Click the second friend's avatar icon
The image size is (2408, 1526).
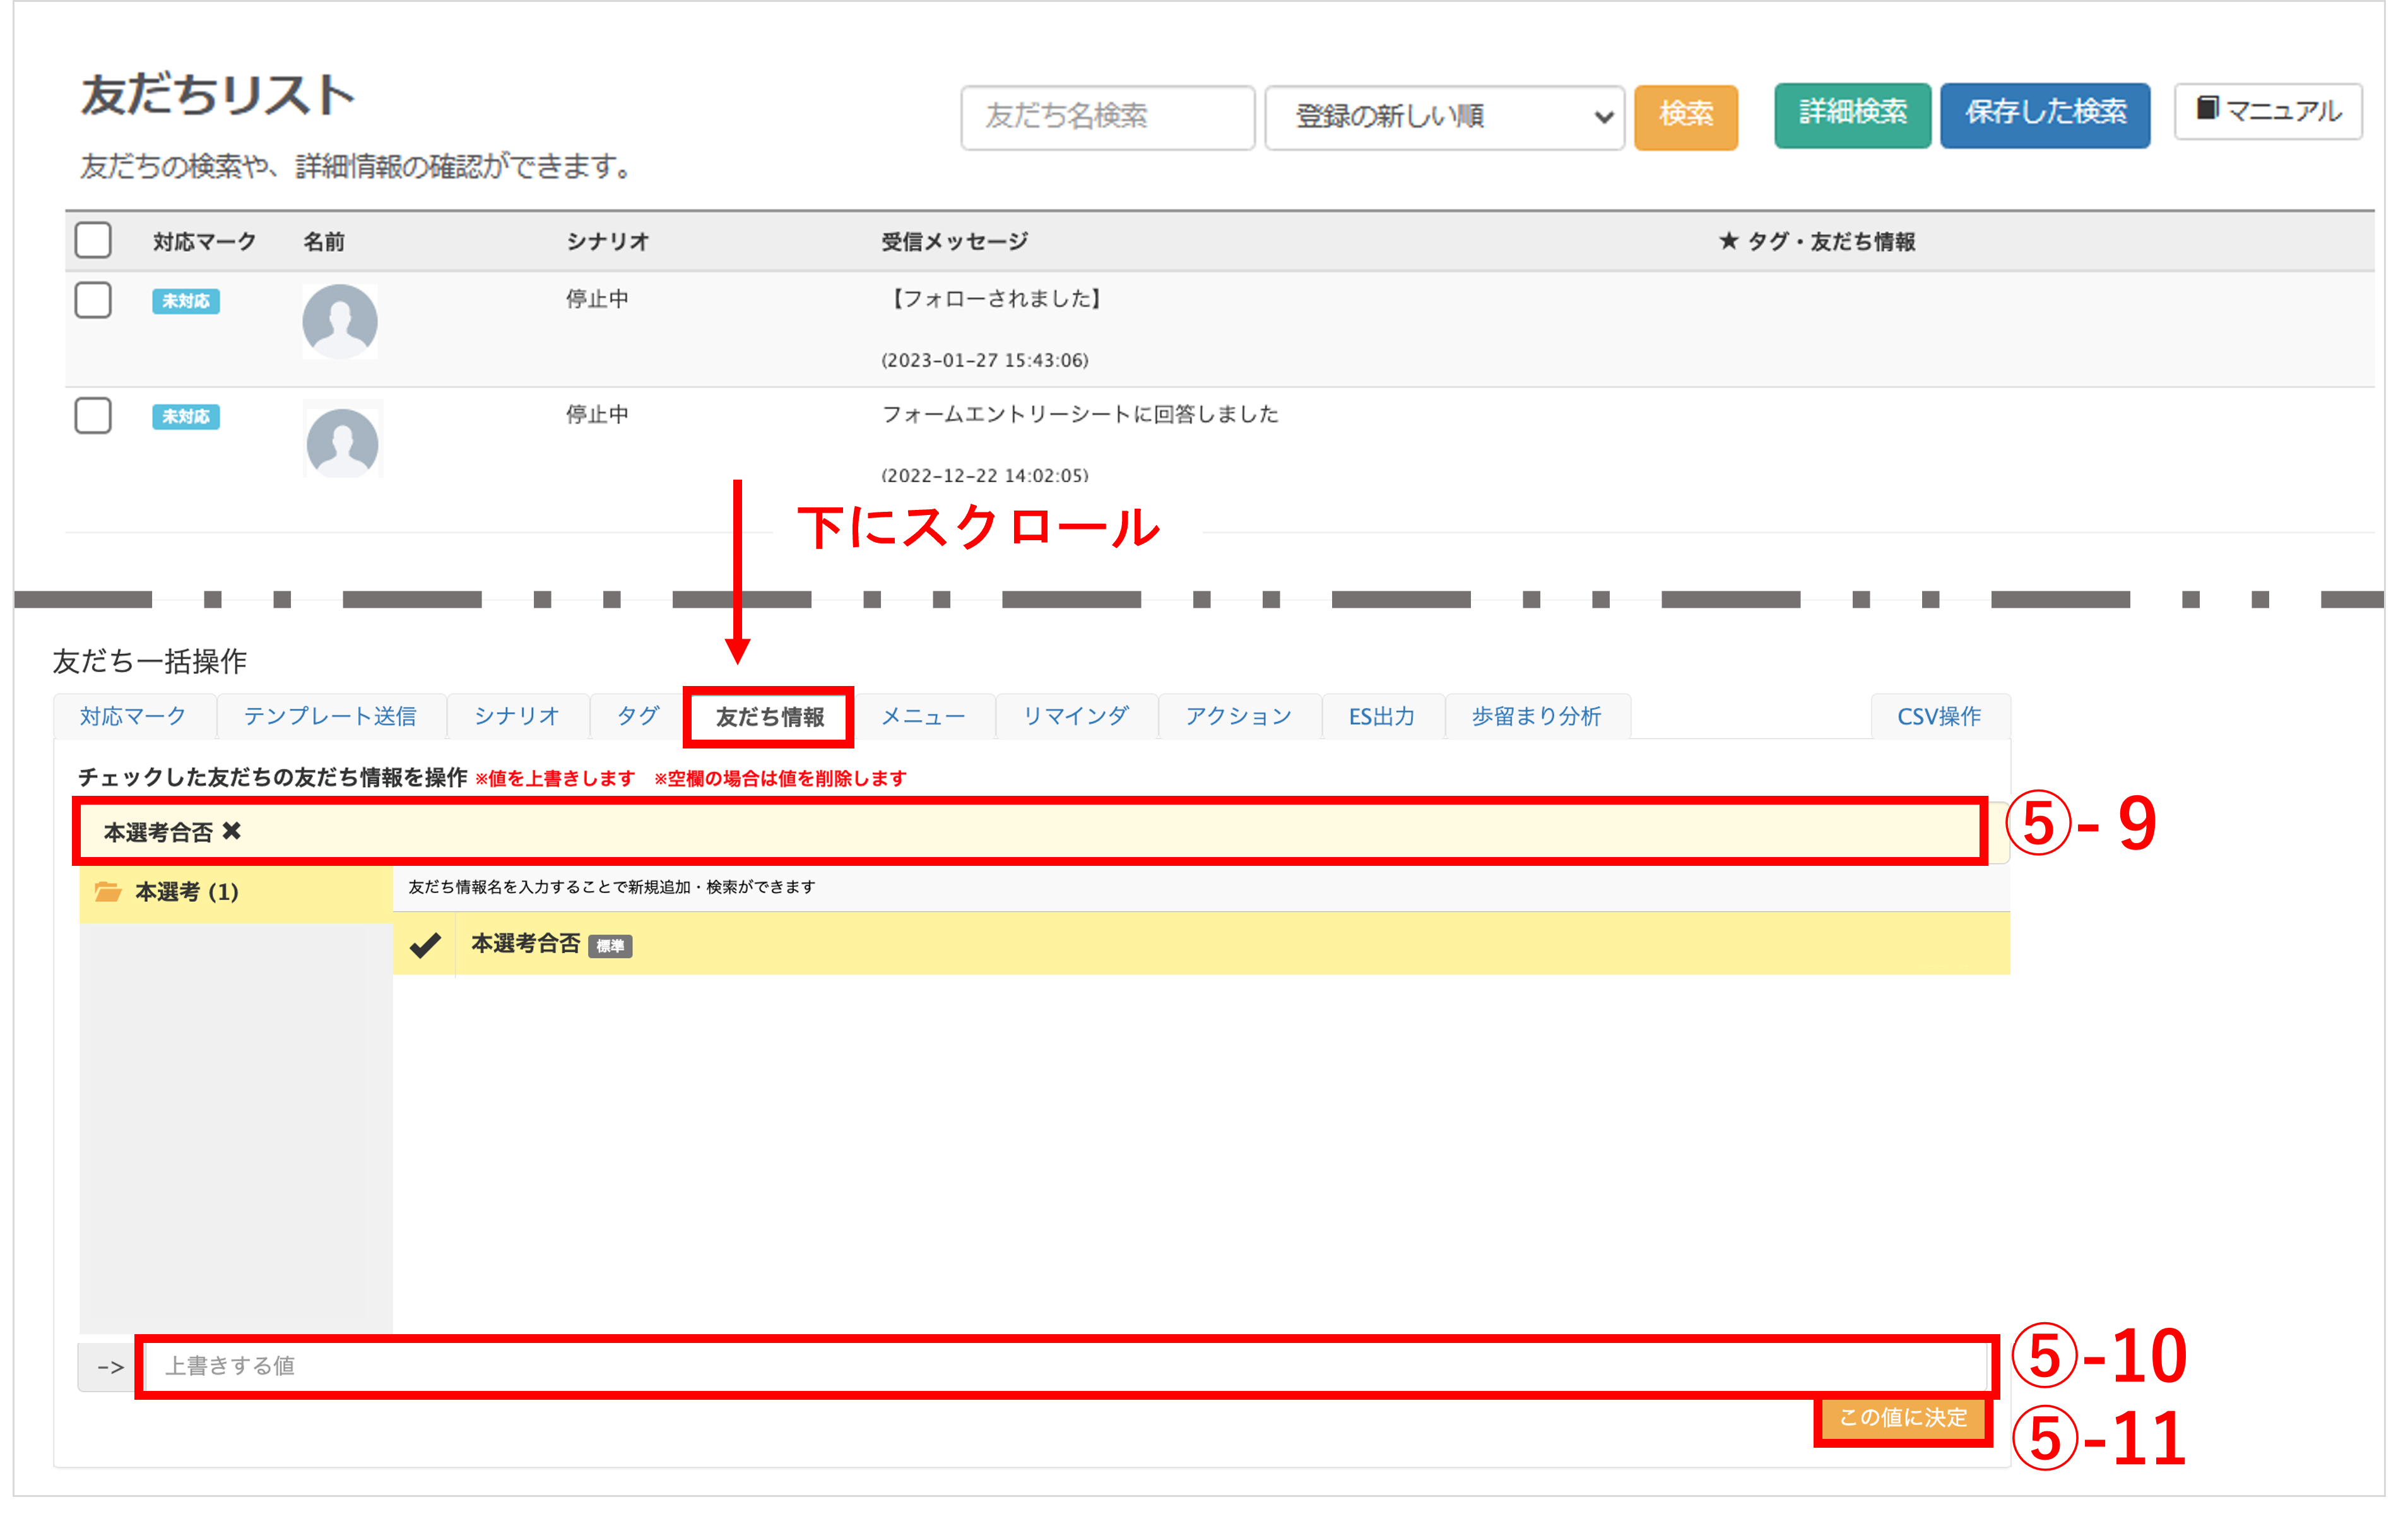coord(342,440)
